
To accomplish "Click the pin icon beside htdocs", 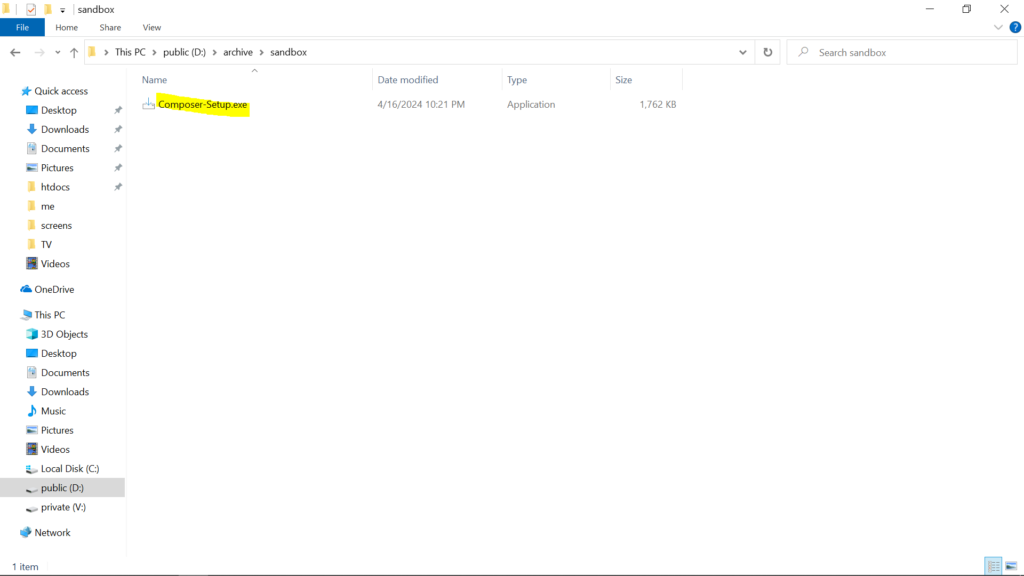I will click(x=118, y=187).
